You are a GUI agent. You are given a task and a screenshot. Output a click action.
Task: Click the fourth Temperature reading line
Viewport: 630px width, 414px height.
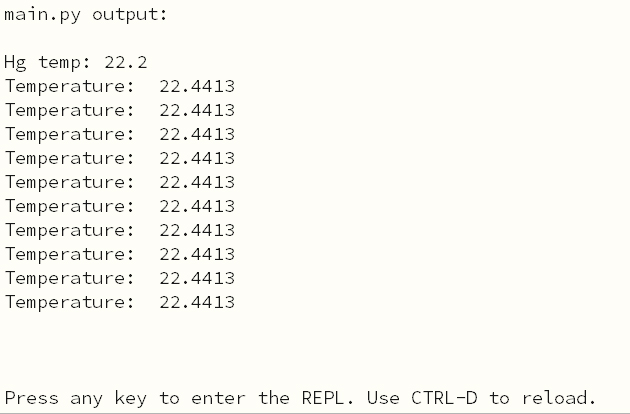pyautogui.click(x=120, y=158)
